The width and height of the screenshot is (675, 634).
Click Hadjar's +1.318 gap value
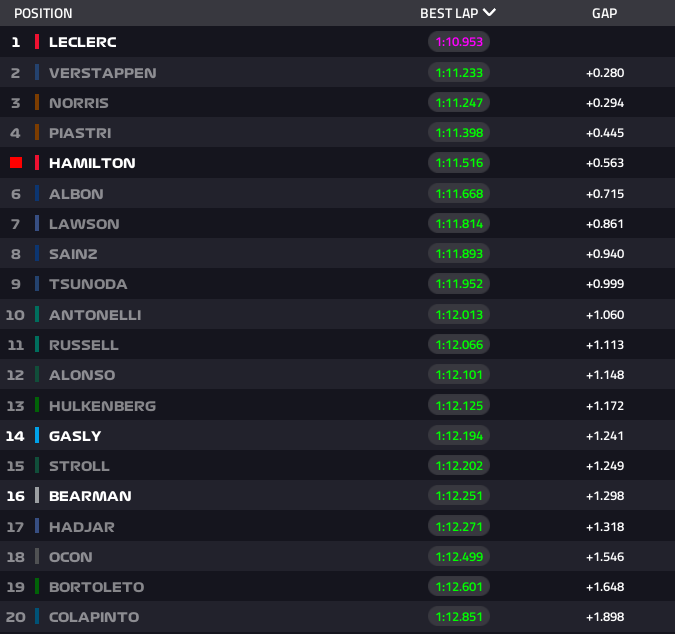point(604,526)
